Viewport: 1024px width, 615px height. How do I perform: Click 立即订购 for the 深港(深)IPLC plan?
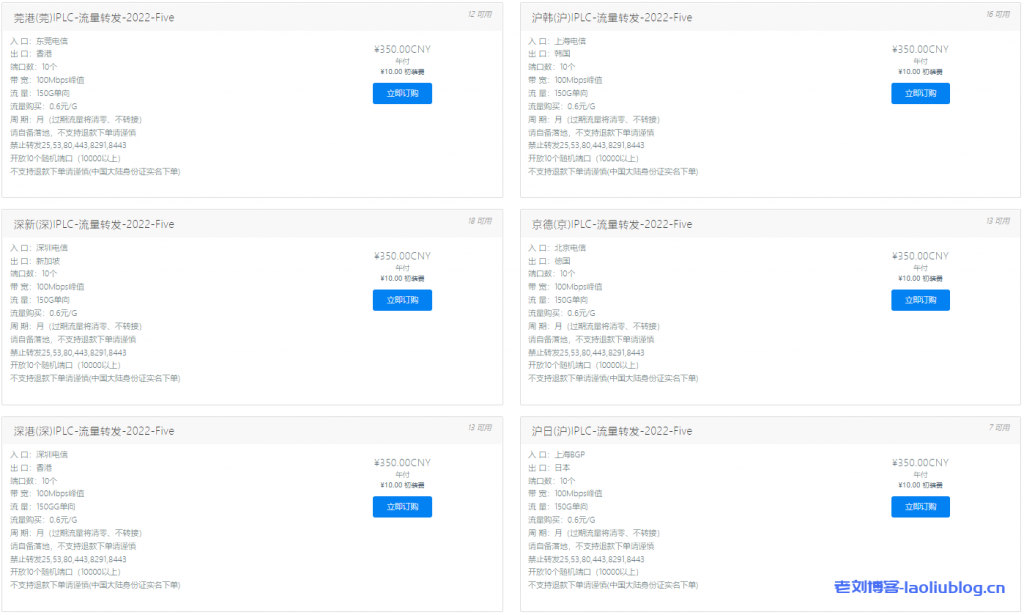point(402,507)
